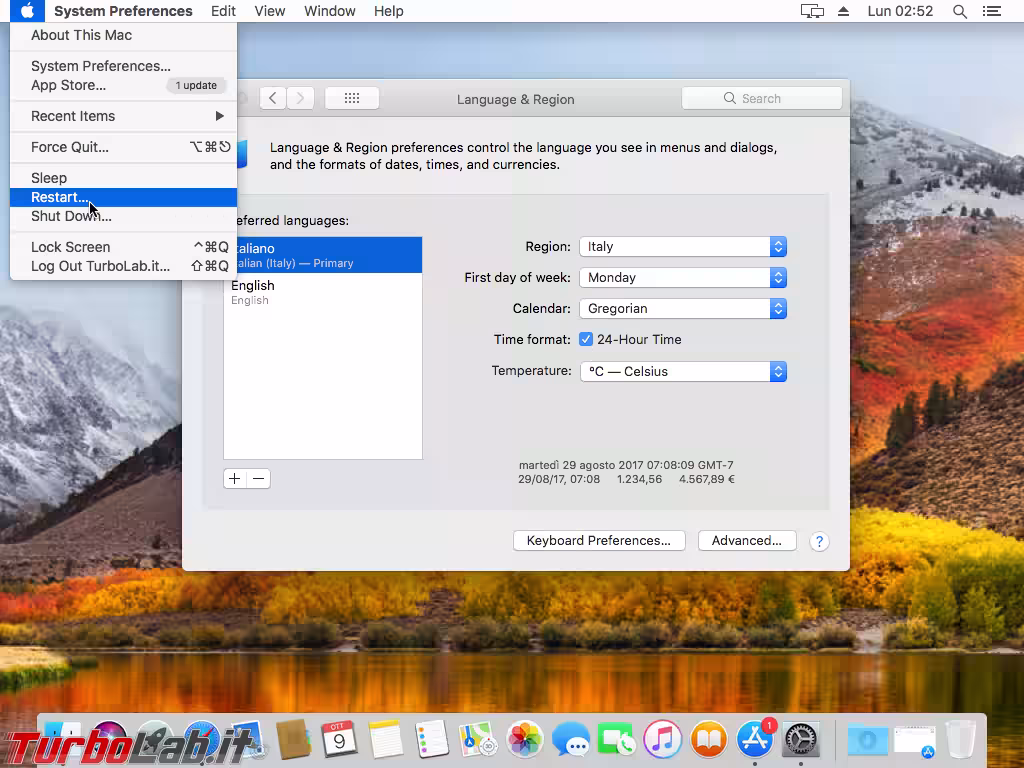Click the Advanced button
The image size is (1024, 768).
pyautogui.click(x=747, y=540)
